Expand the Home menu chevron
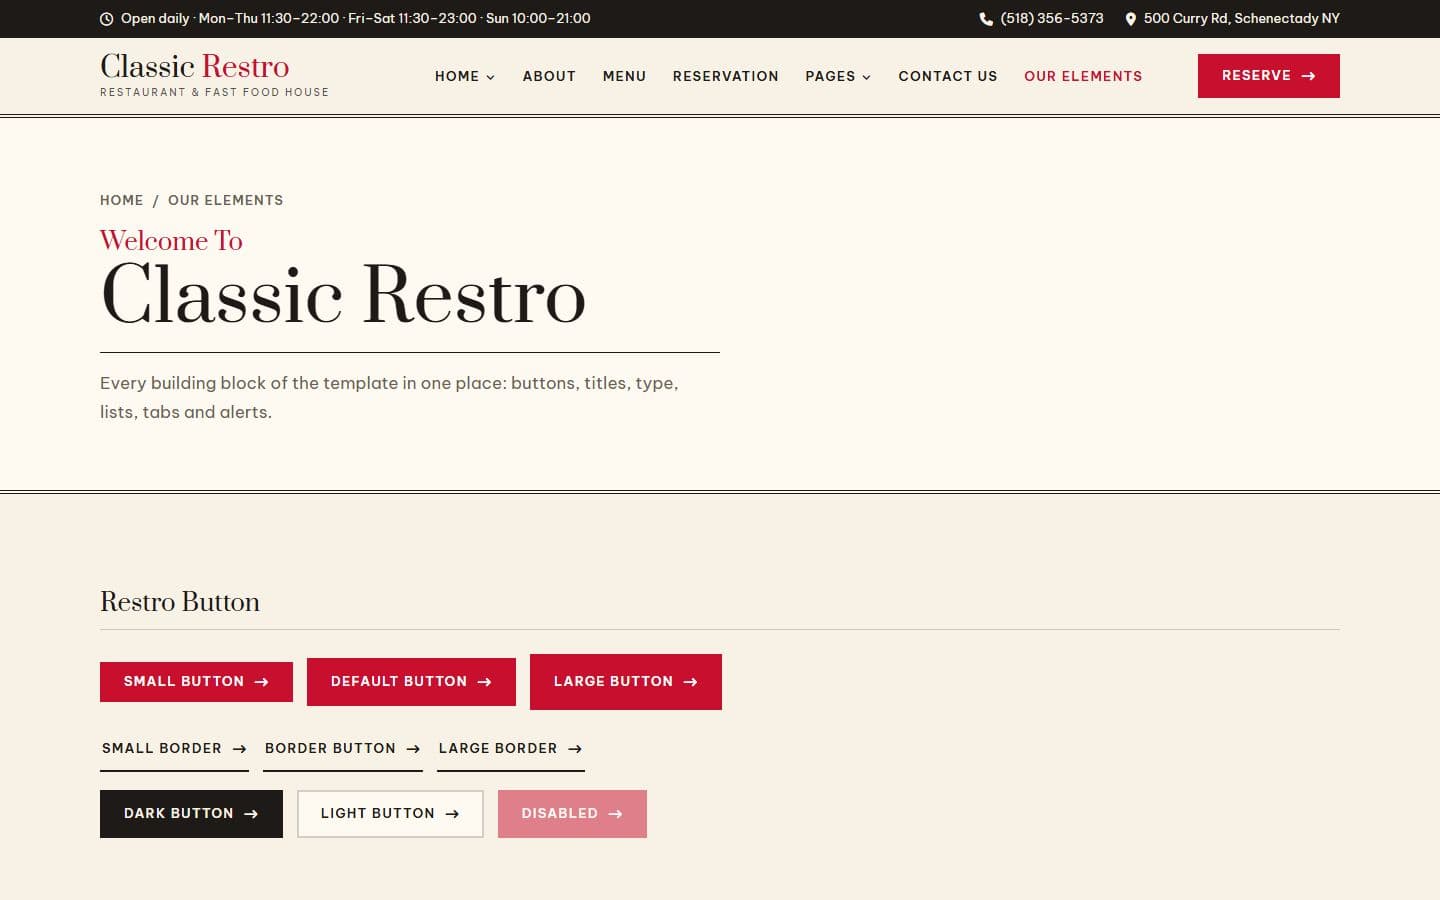This screenshot has height=900, width=1440. point(491,77)
